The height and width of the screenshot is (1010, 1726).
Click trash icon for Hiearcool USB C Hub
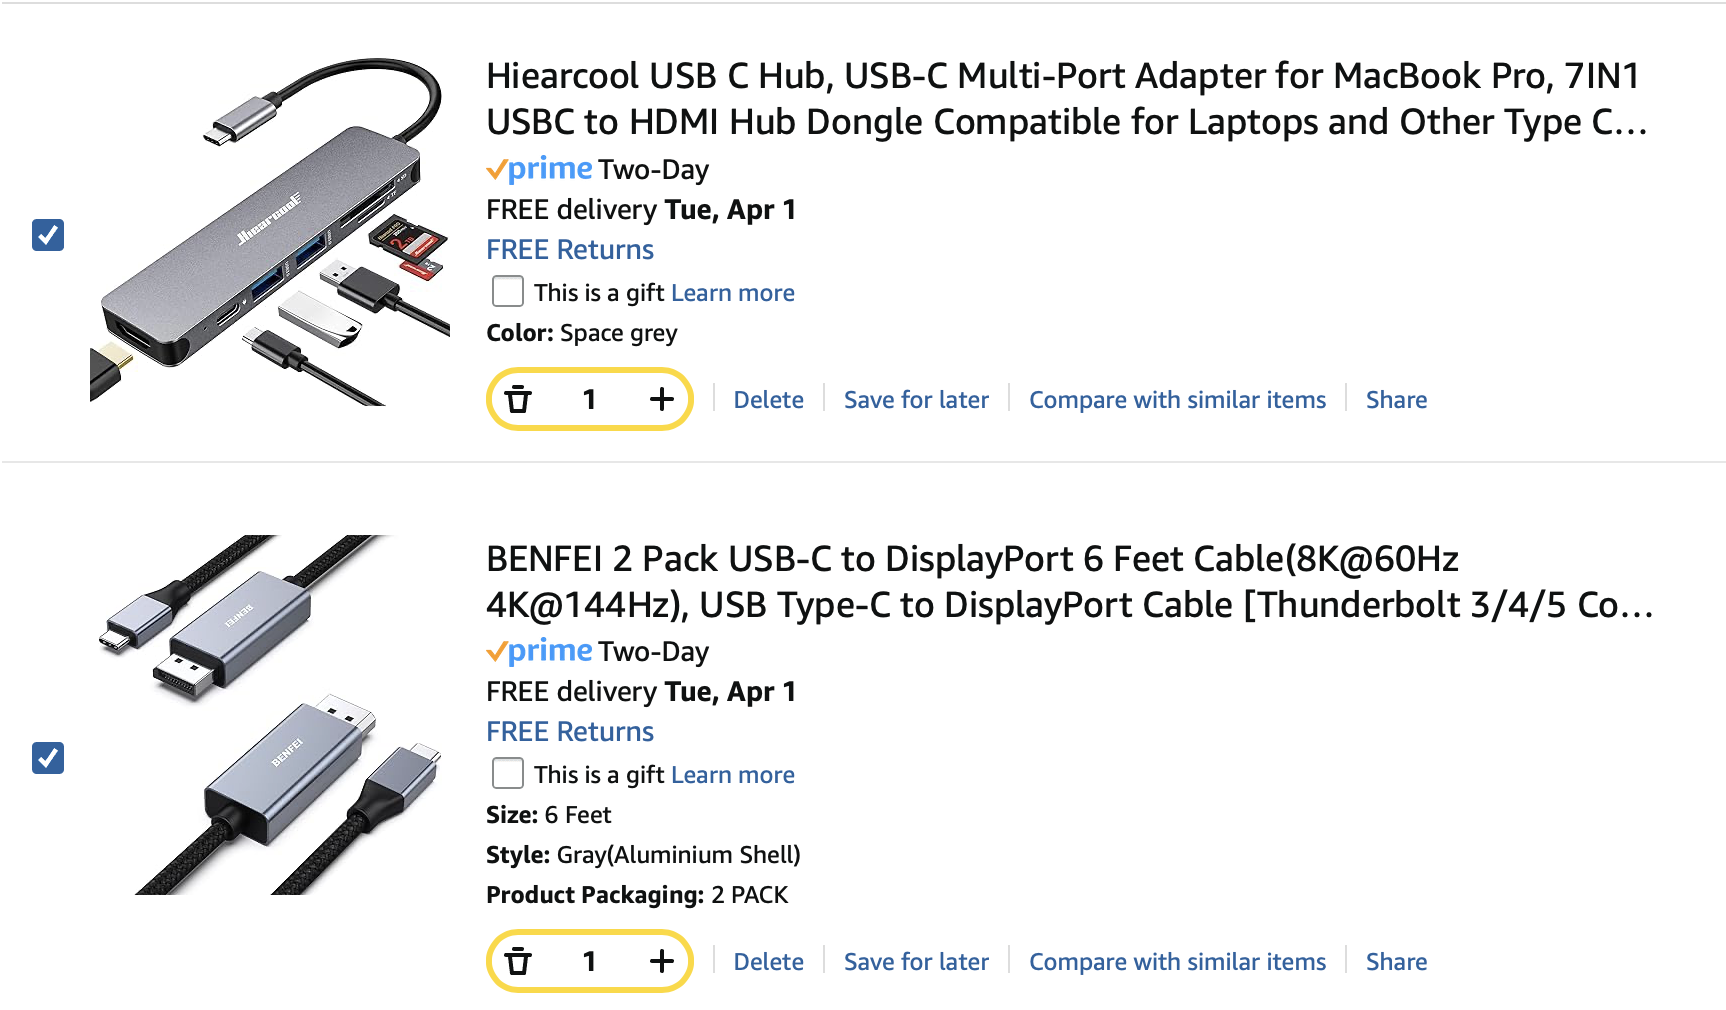coord(518,400)
